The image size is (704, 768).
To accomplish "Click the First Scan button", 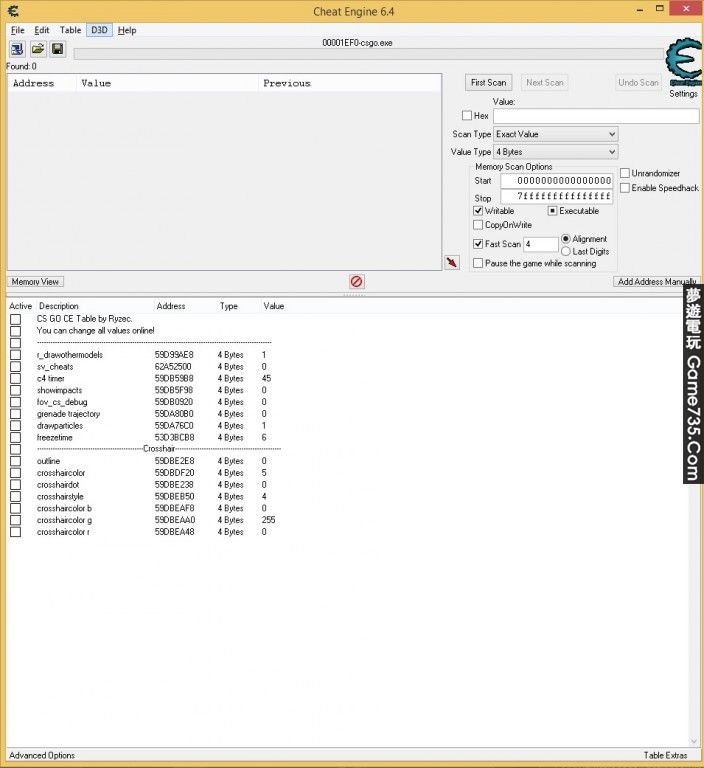I will [488, 82].
